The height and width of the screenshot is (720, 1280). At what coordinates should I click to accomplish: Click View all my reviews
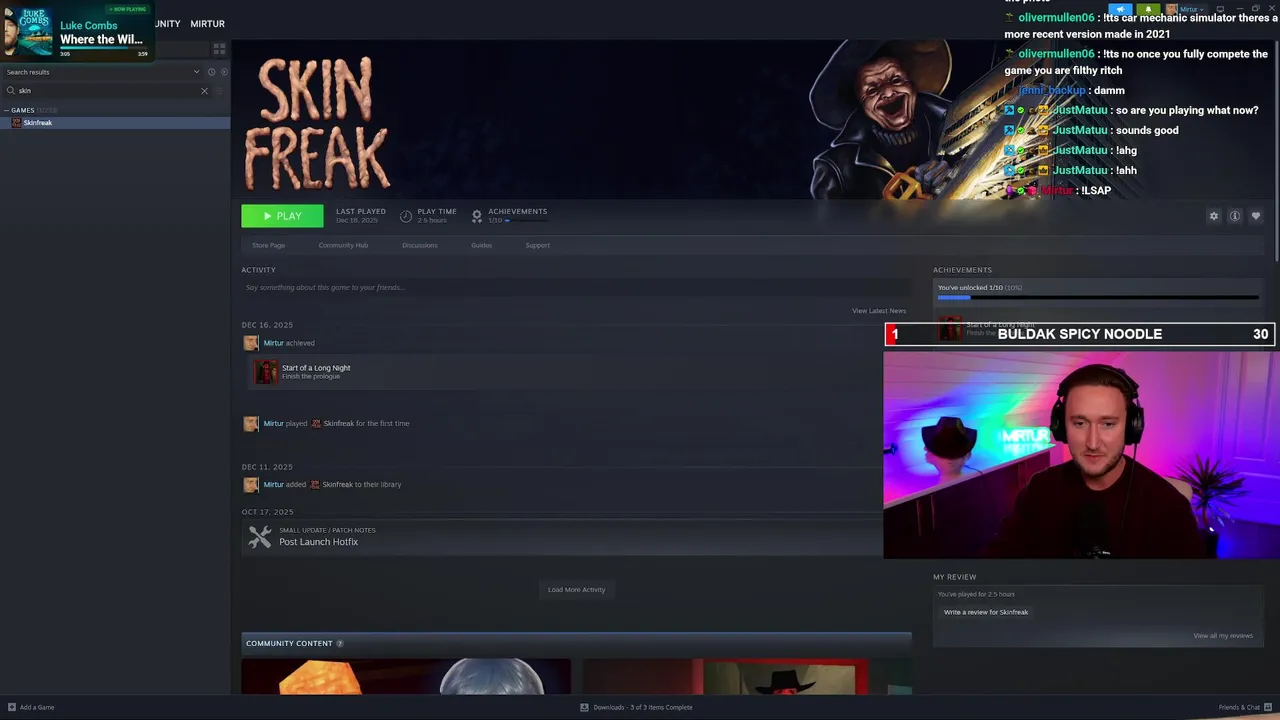click(1223, 636)
